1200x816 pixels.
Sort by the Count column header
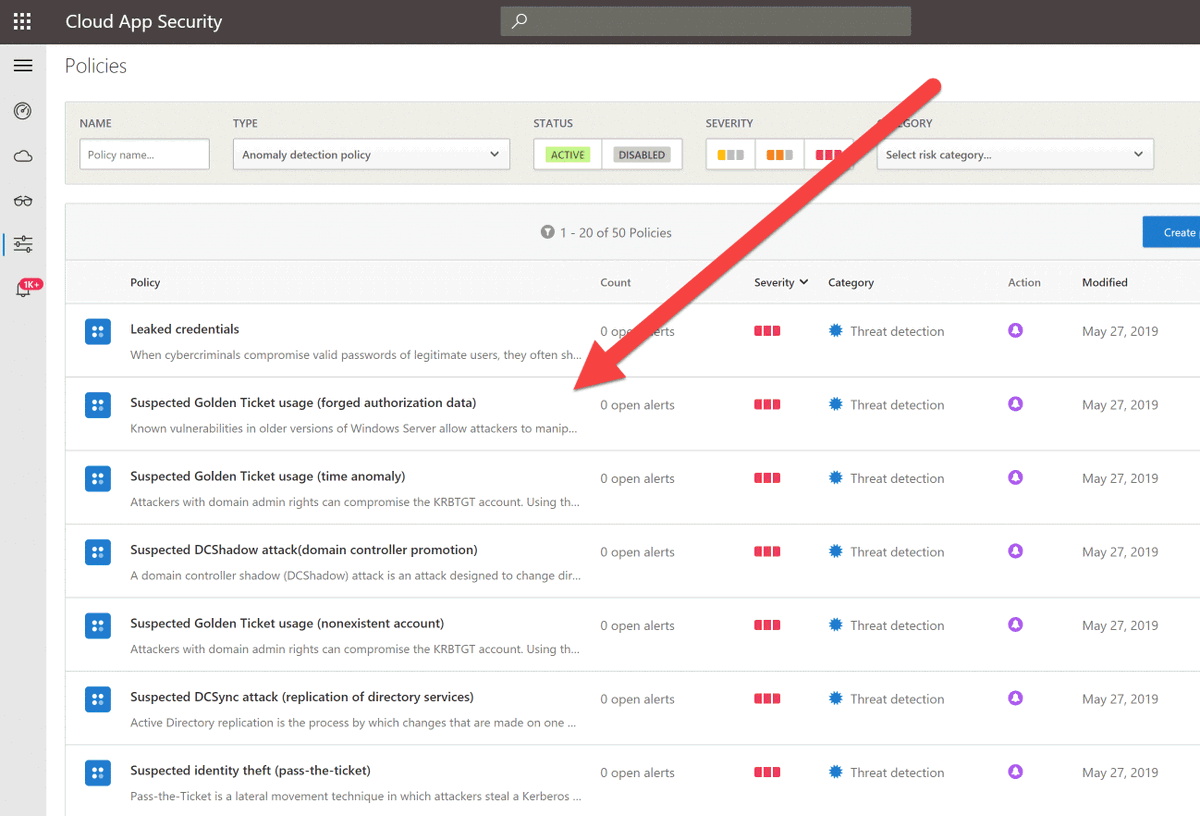click(615, 283)
